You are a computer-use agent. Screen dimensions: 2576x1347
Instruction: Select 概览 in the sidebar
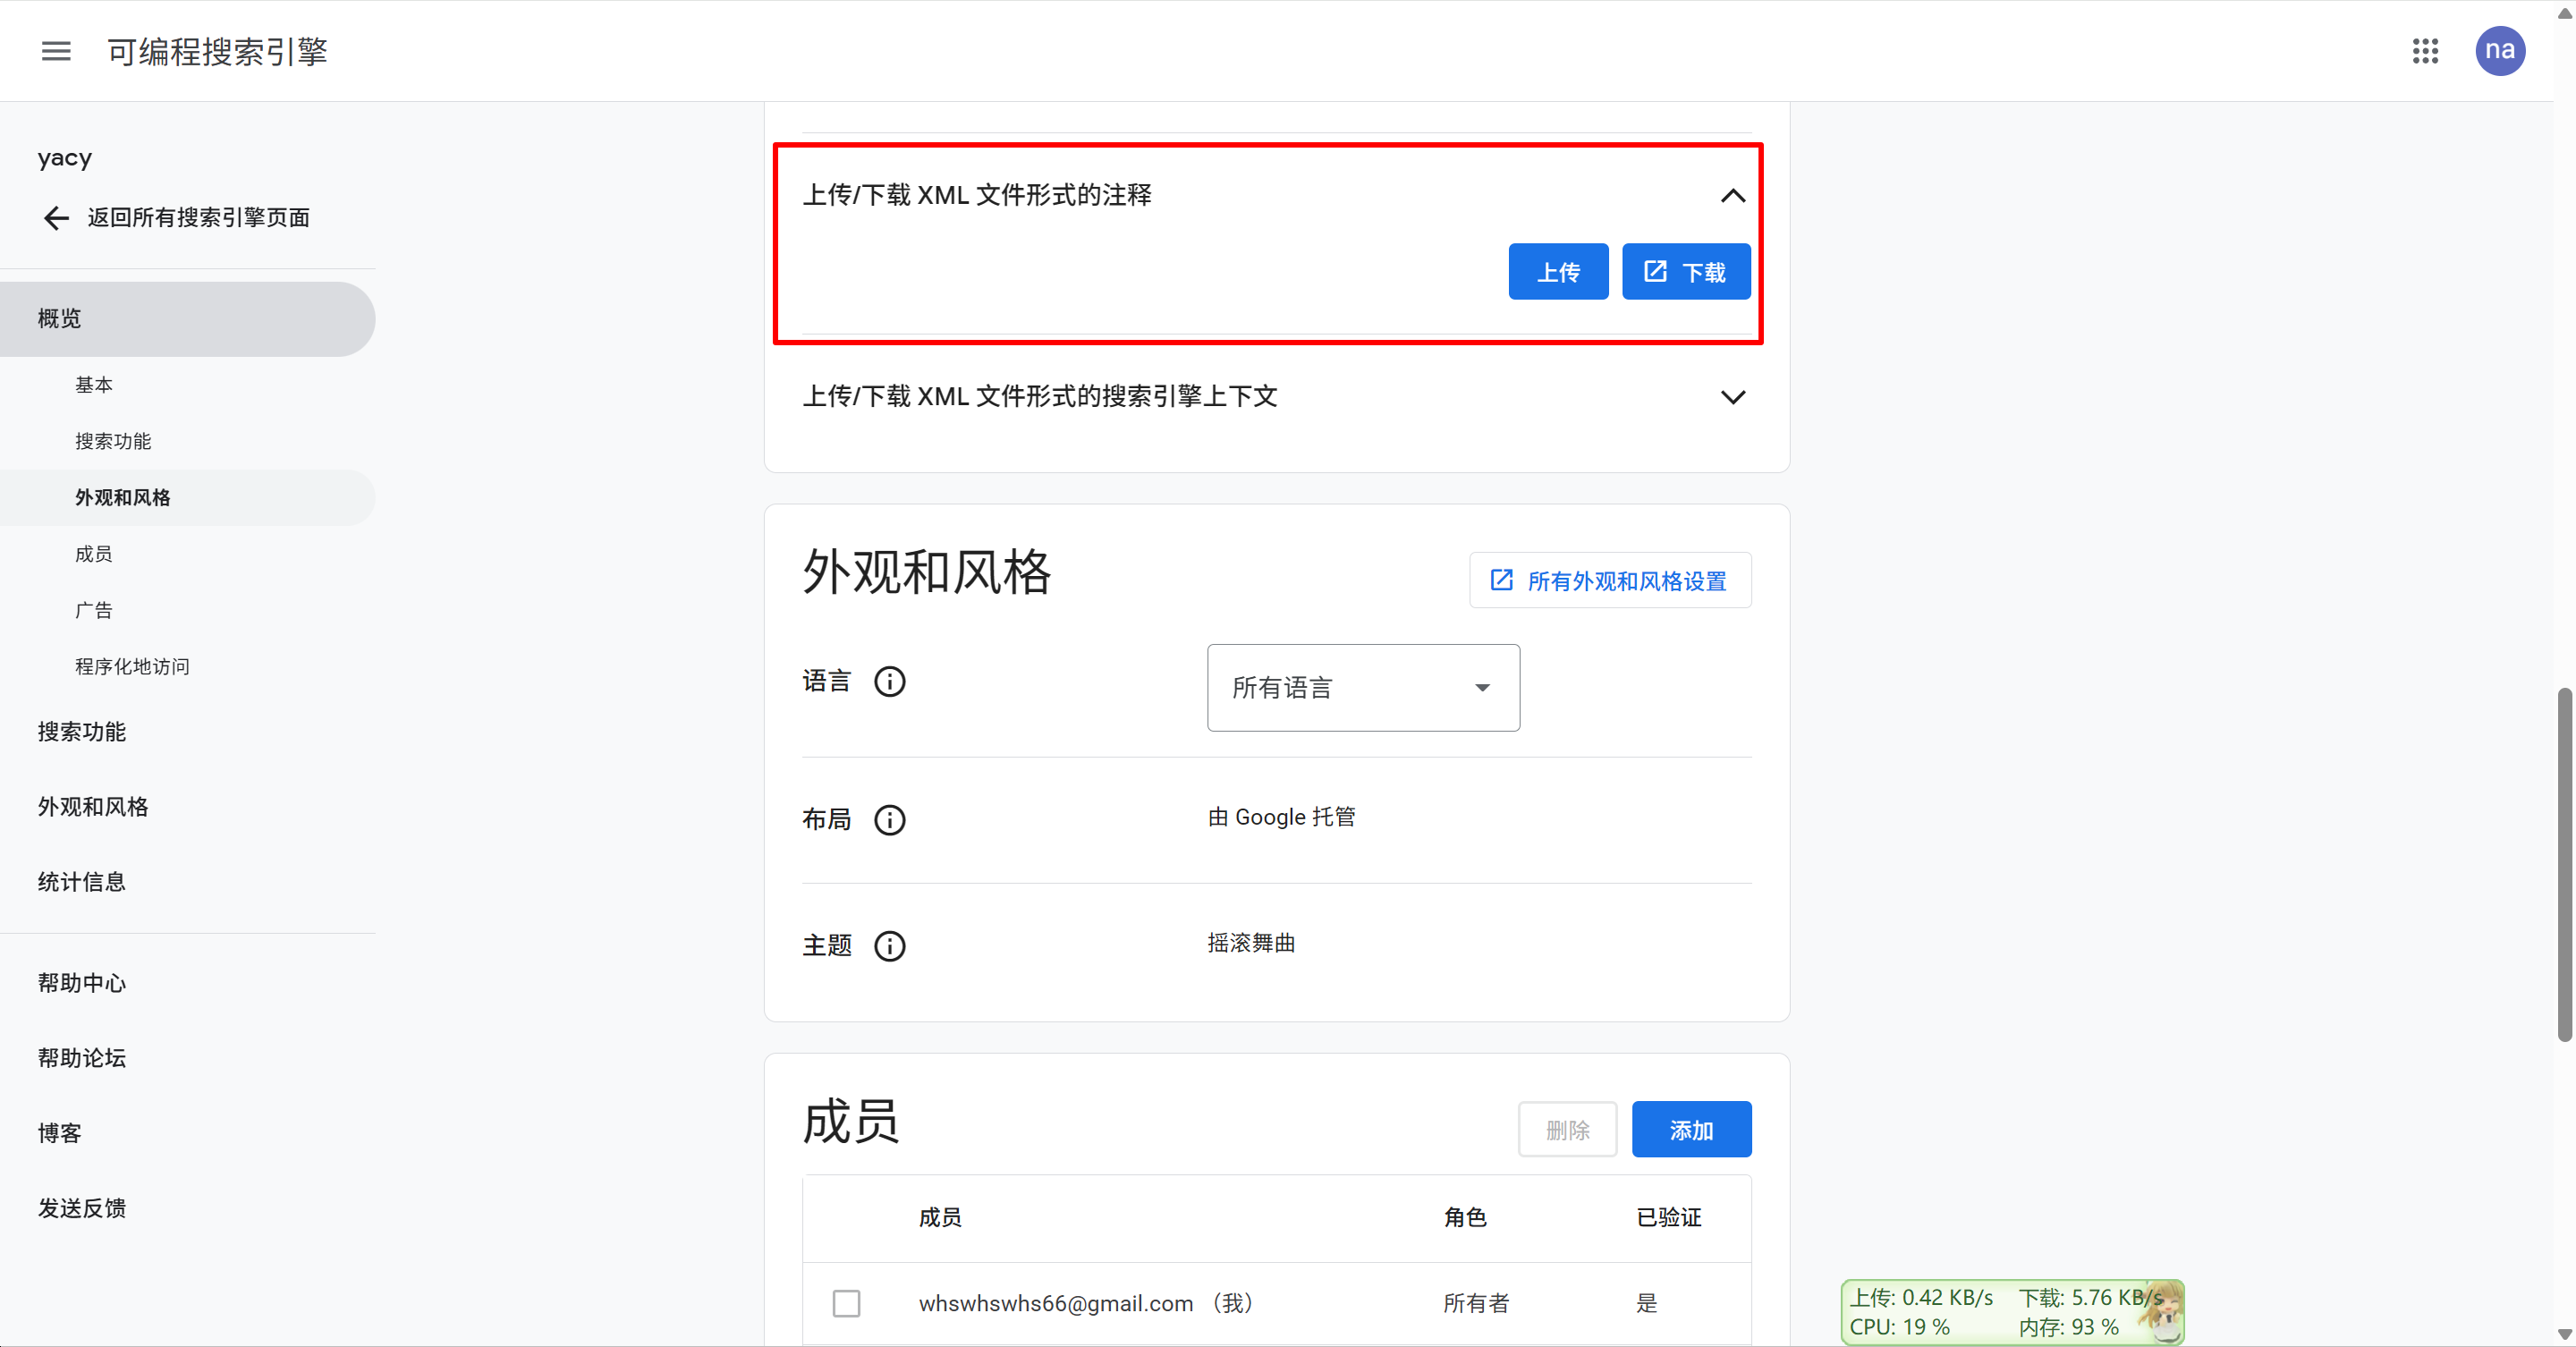[x=188, y=319]
